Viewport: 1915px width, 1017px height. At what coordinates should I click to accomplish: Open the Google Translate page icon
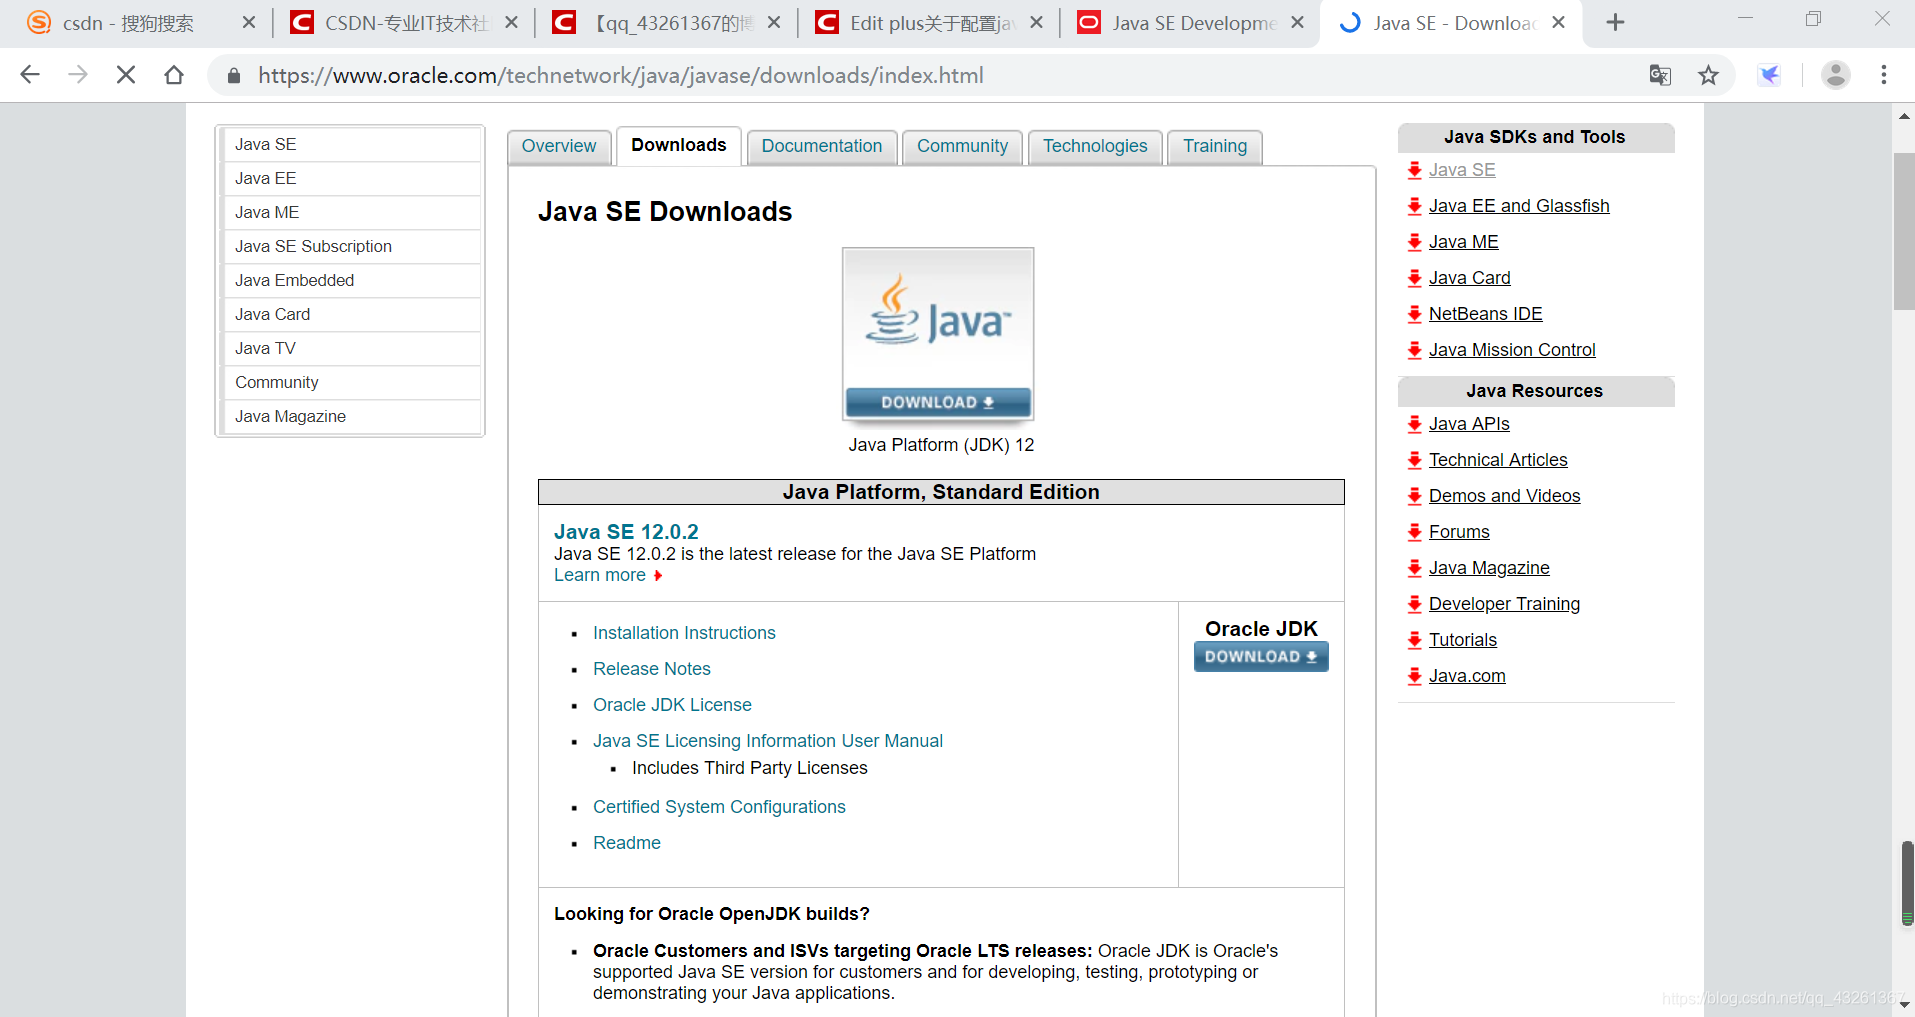coord(1660,75)
